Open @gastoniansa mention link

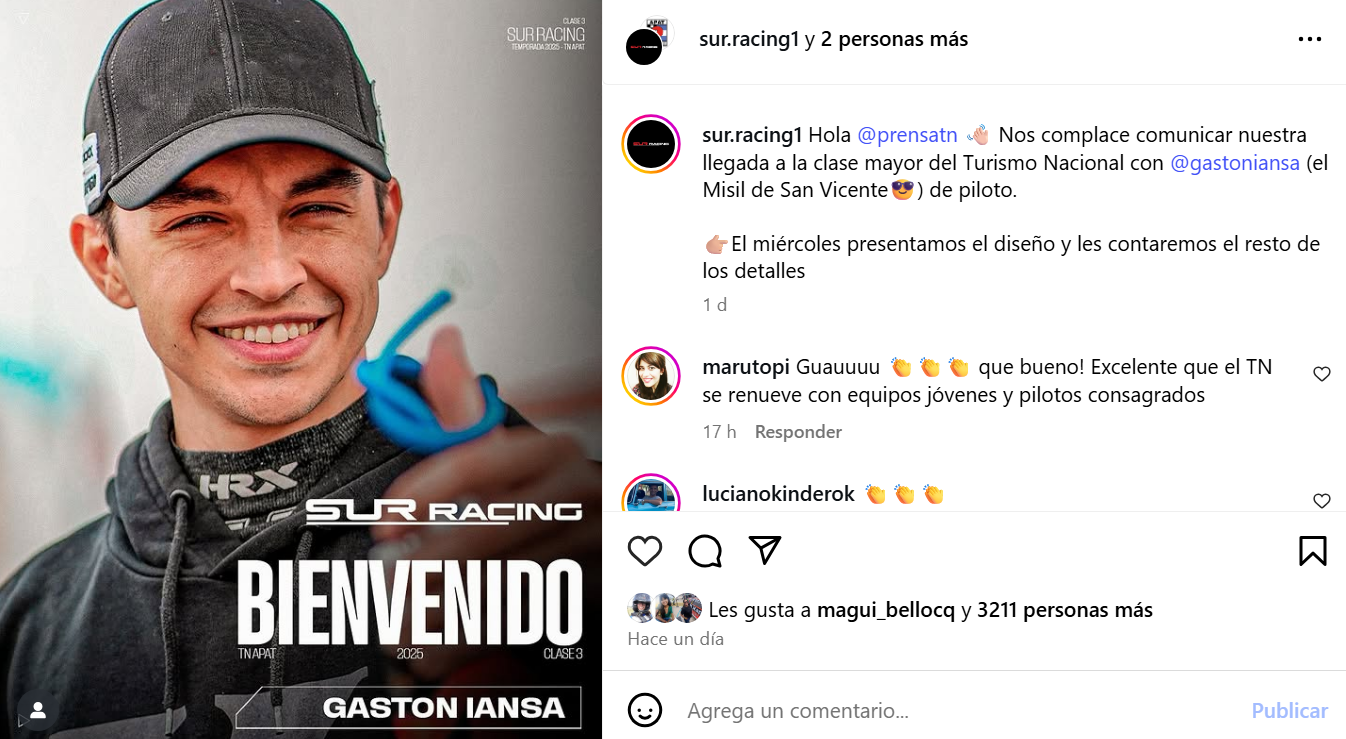1235,162
